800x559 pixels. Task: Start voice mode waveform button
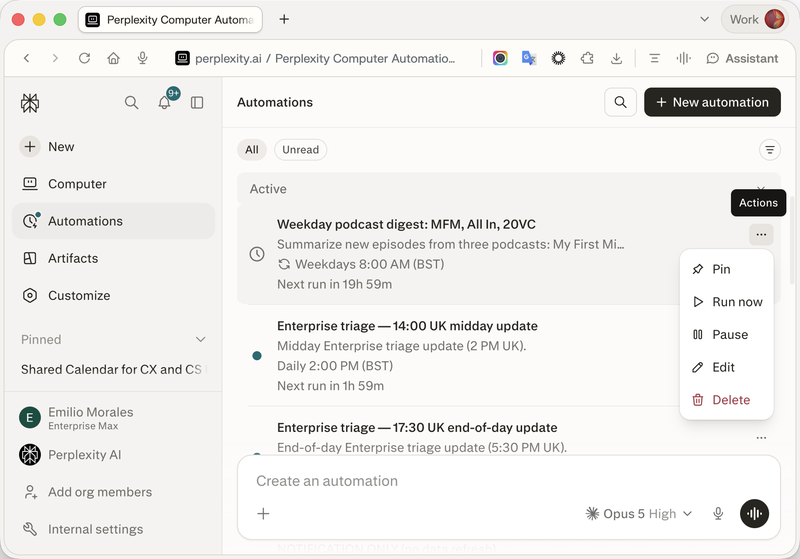(754, 514)
